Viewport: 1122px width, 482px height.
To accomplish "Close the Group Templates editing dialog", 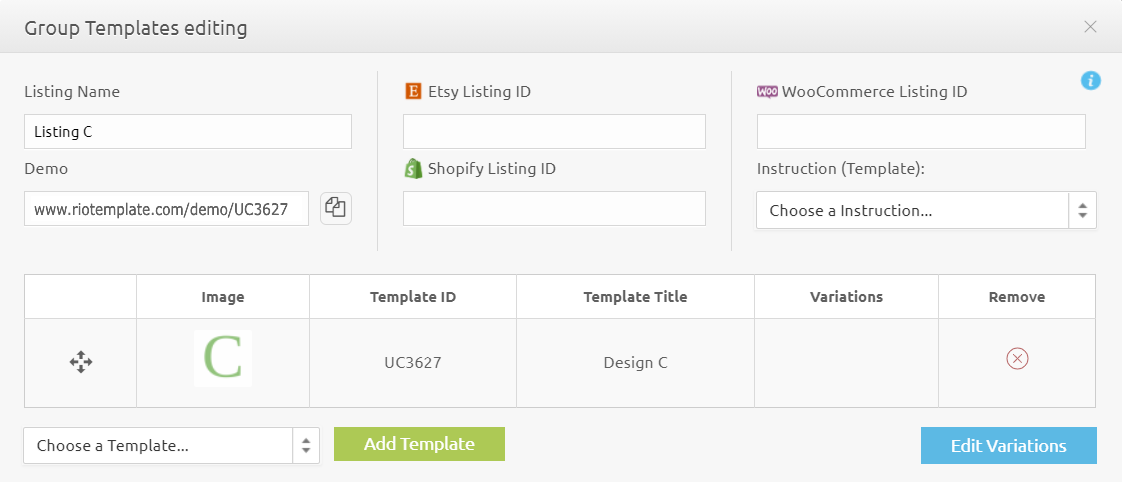I will coord(1090,27).
